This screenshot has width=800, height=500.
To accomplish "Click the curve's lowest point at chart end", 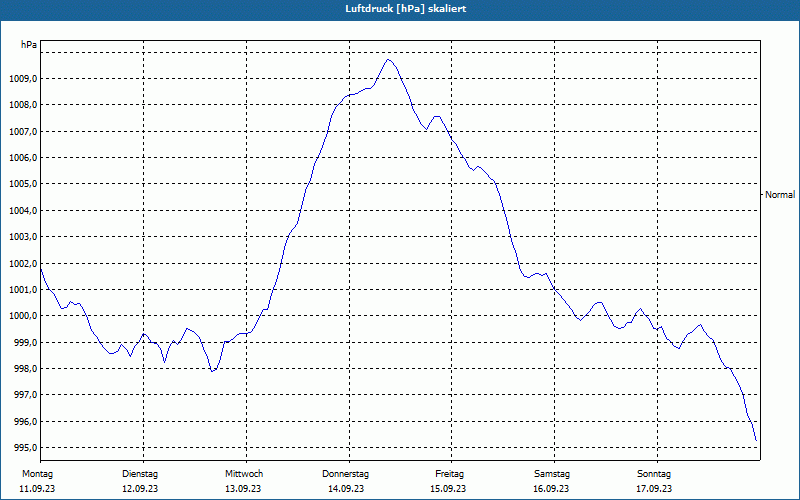I will [x=756, y=440].
